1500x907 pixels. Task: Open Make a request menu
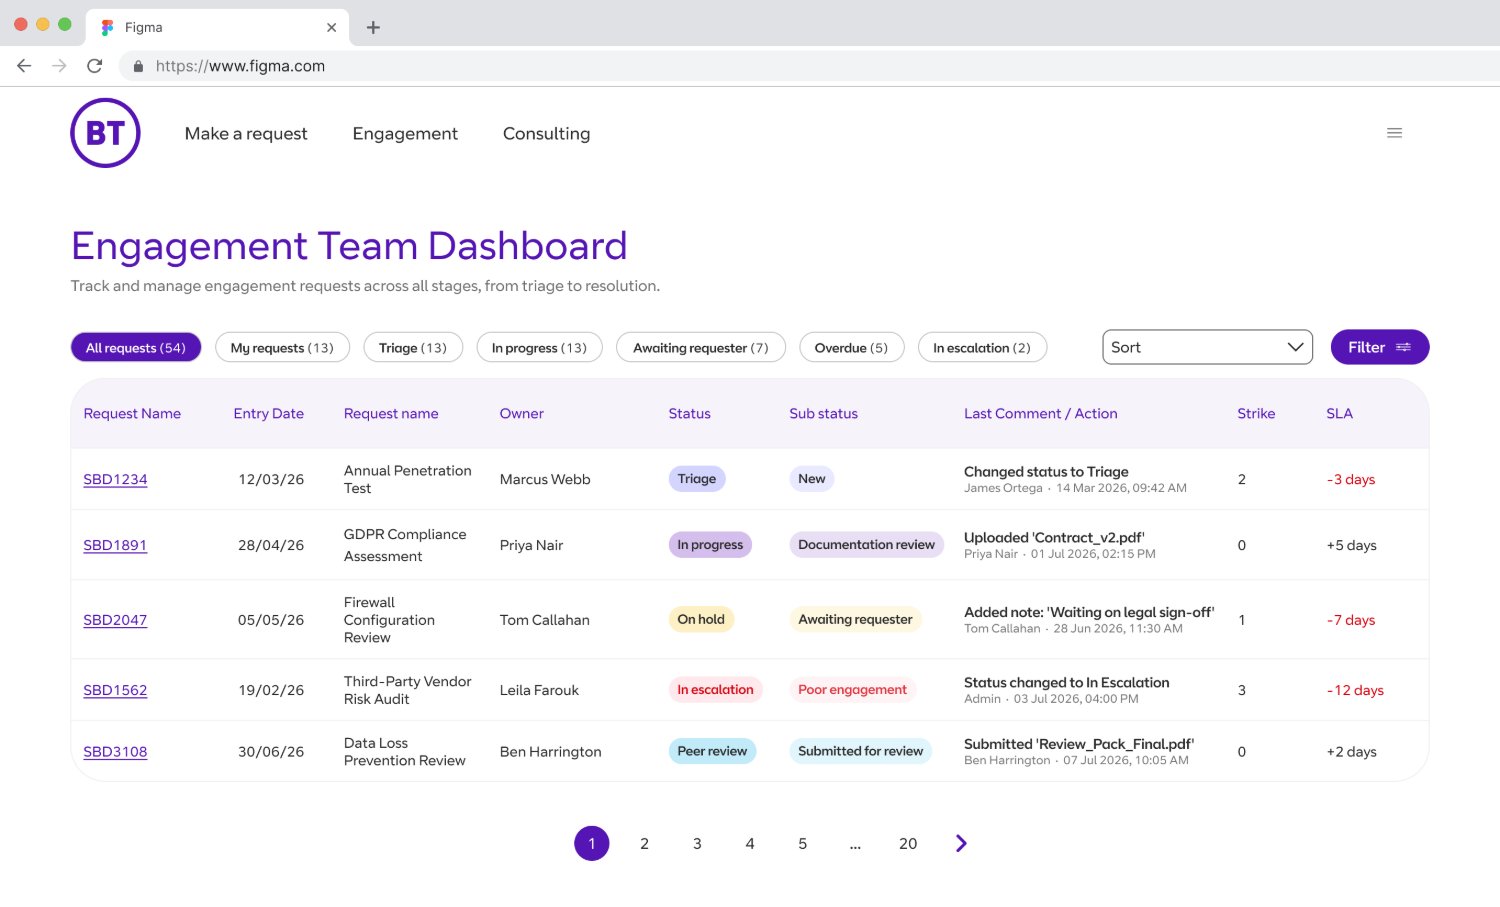[246, 133]
